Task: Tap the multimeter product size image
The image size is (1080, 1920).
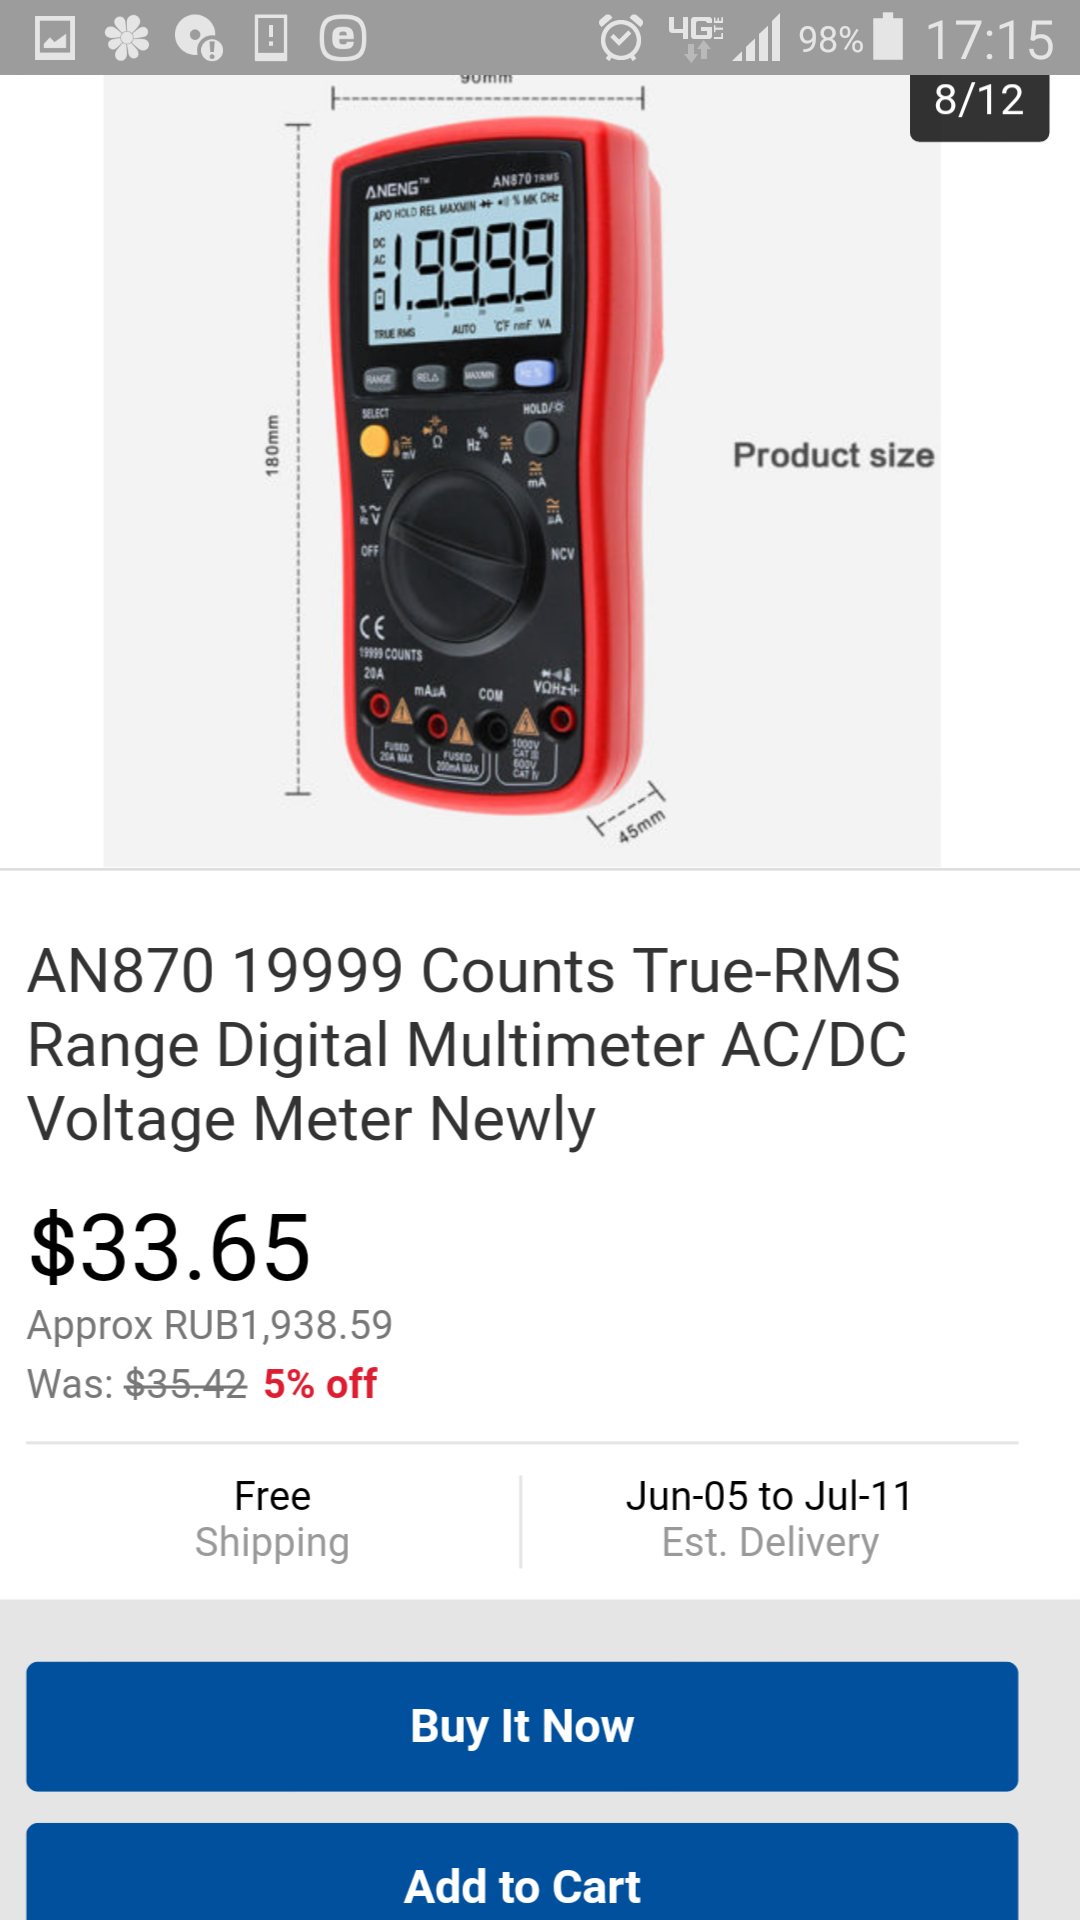Action: point(521,470)
